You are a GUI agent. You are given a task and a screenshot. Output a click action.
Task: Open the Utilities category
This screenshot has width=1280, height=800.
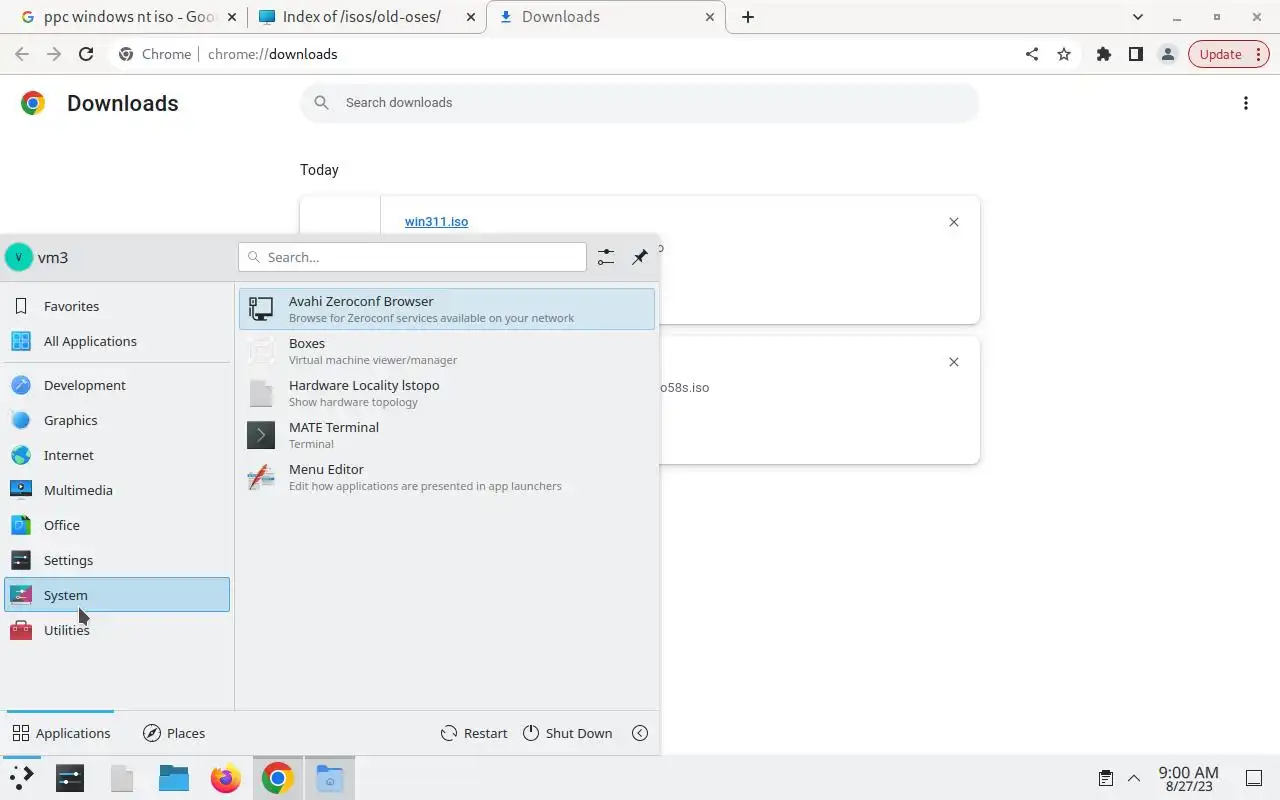tap(117, 630)
